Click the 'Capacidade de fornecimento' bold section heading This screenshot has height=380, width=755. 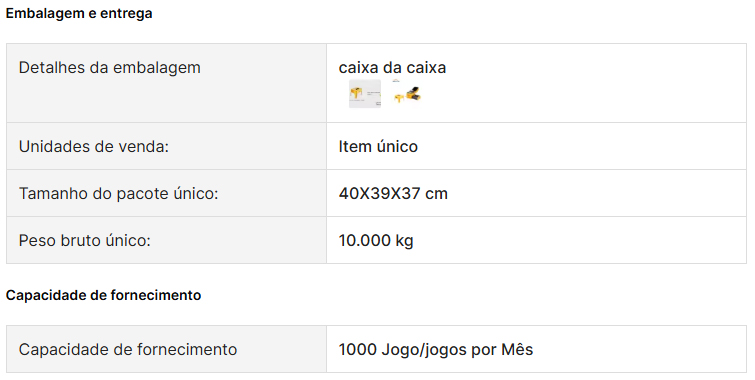pyautogui.click(x=104, y=295)
